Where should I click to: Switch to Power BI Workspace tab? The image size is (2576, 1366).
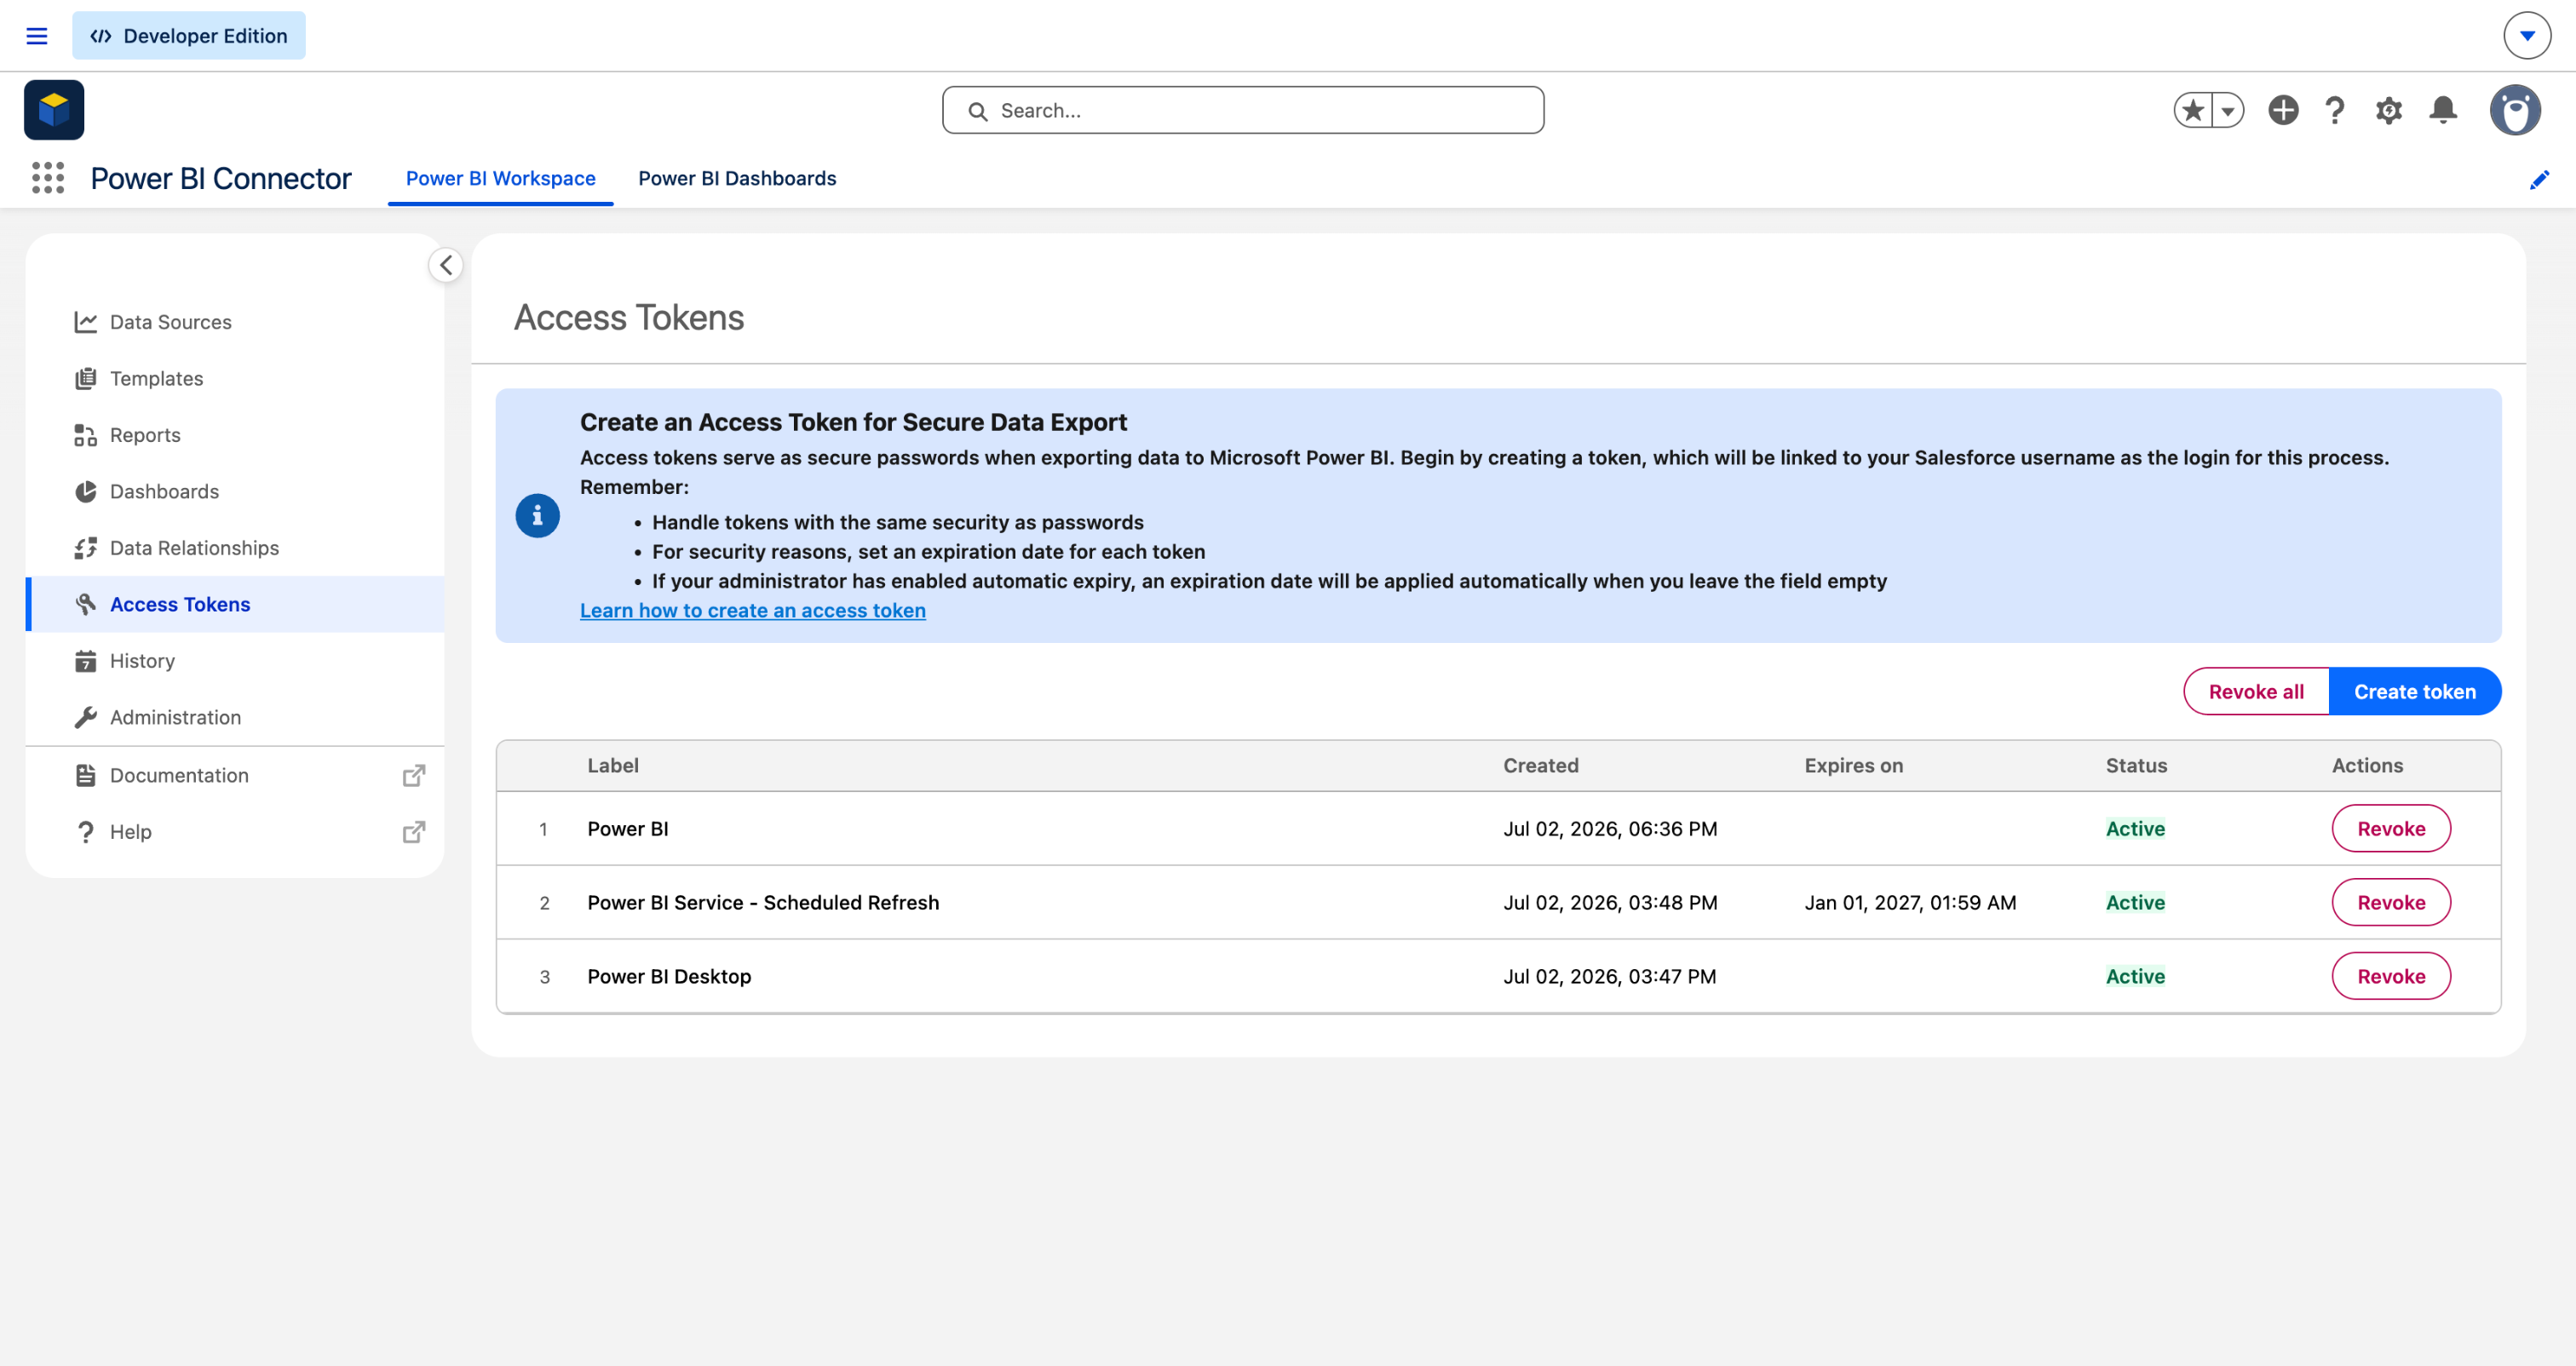pos(501,178)
